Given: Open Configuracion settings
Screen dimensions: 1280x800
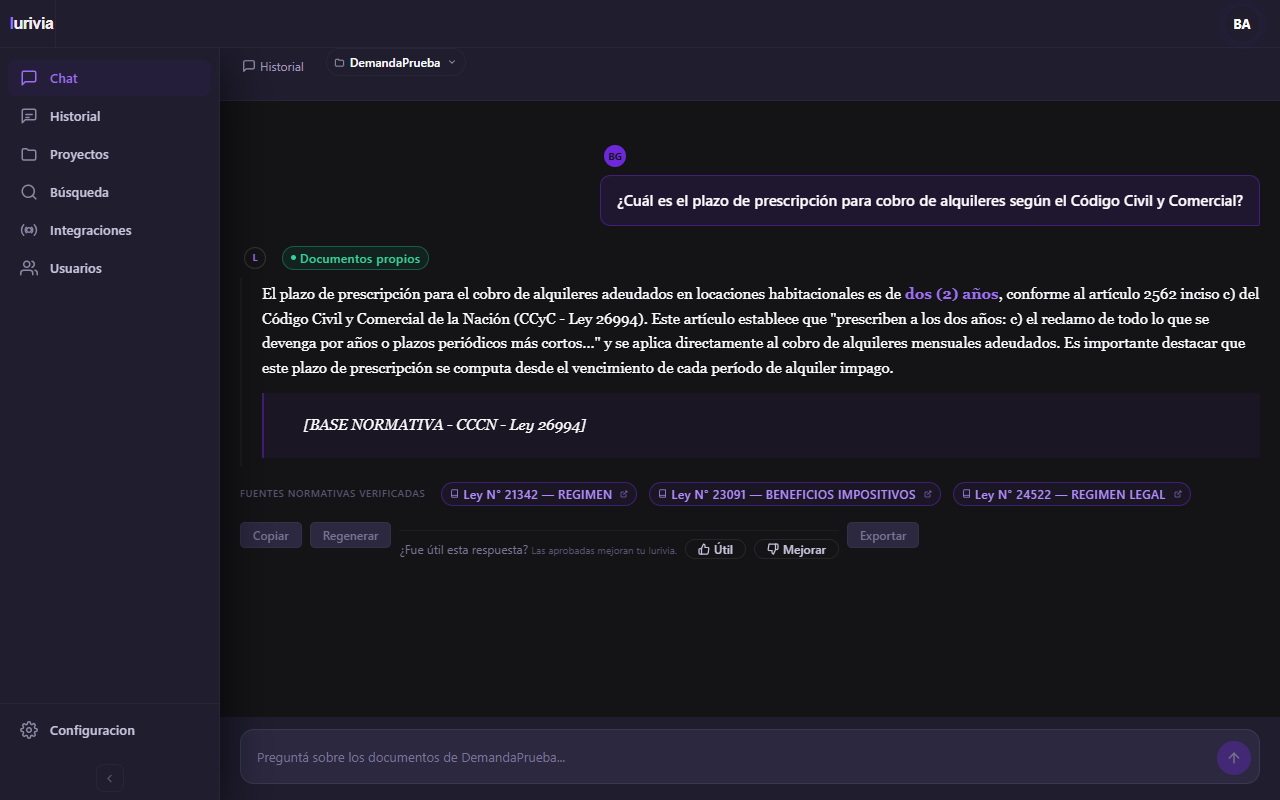Looking at the screenshot, I should pyautogui.click(x=110, y=730).
